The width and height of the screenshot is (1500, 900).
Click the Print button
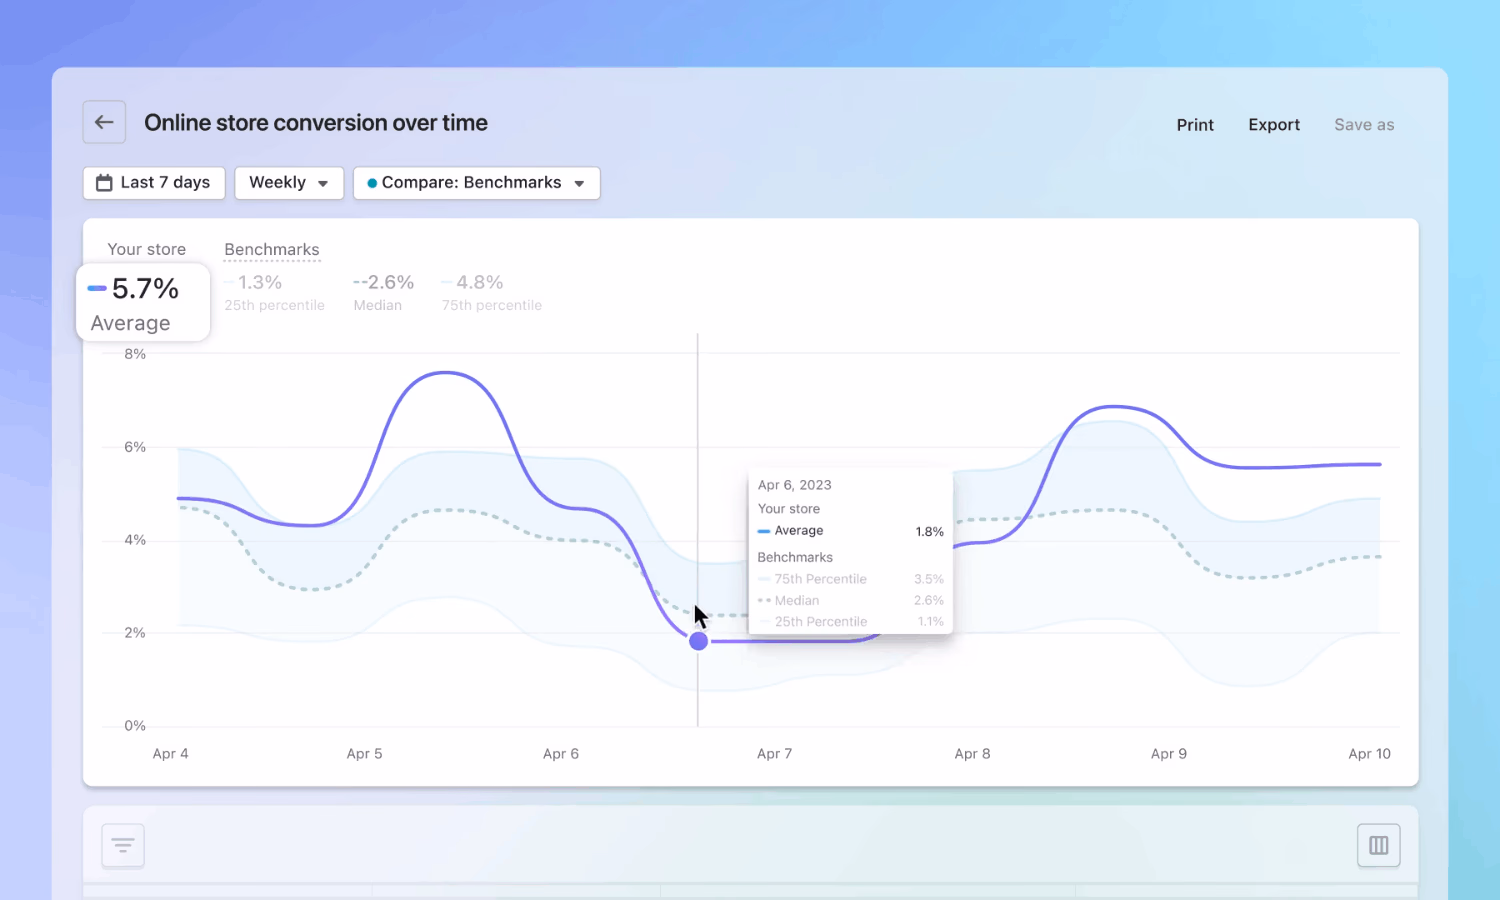[1195, 125]
